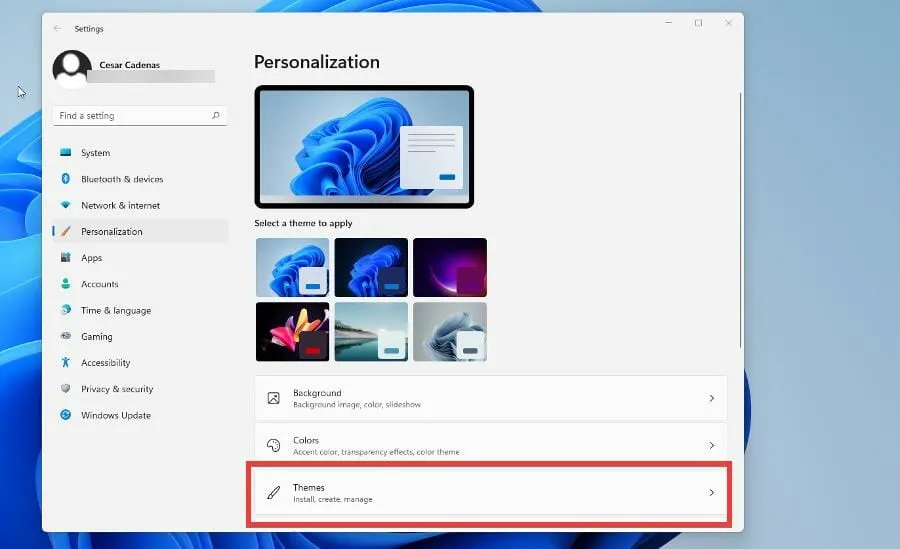Choose the colorful flower dark theme
This screenshot has width=900, height=549.
pyautogui.click(x=292, y=331)
